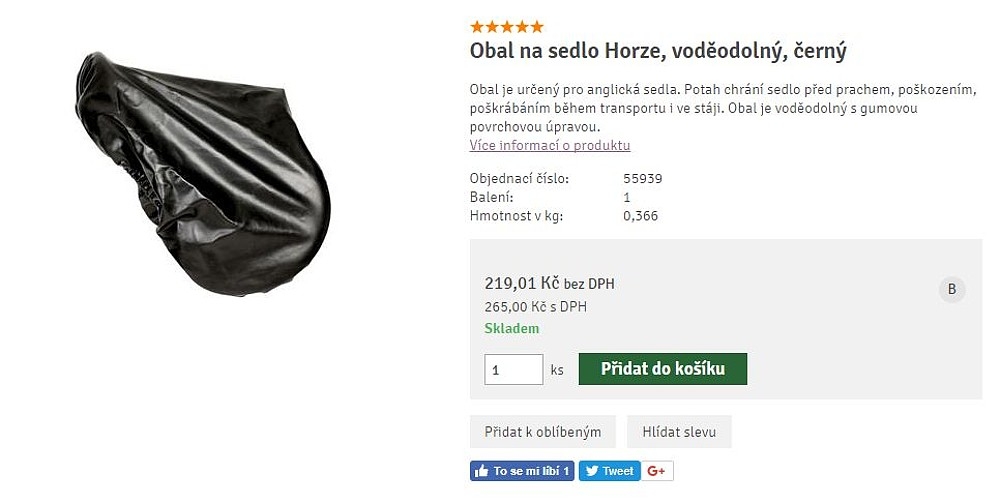The width and height of the screenshot is (1000, 504).
Task: Click the Tweet button label
Action: [618, 471]
